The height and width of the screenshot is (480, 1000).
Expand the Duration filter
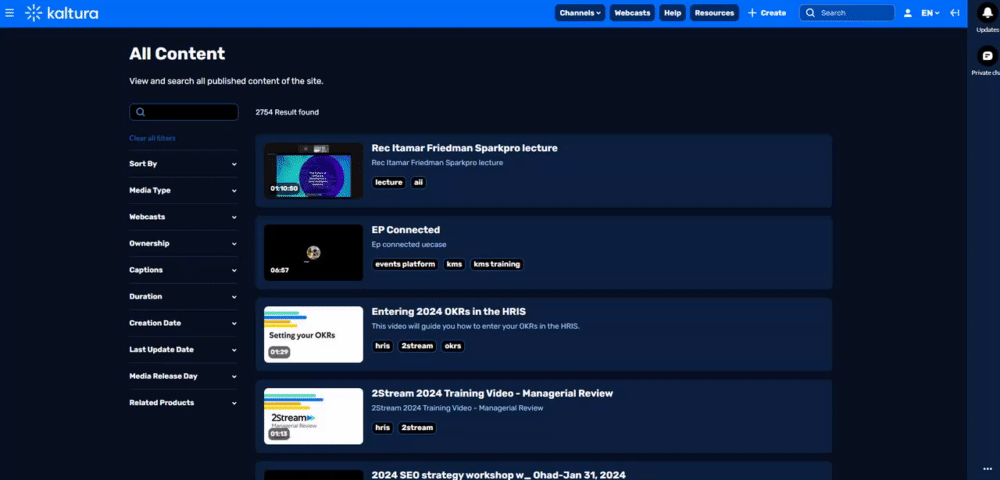[183, 296]
